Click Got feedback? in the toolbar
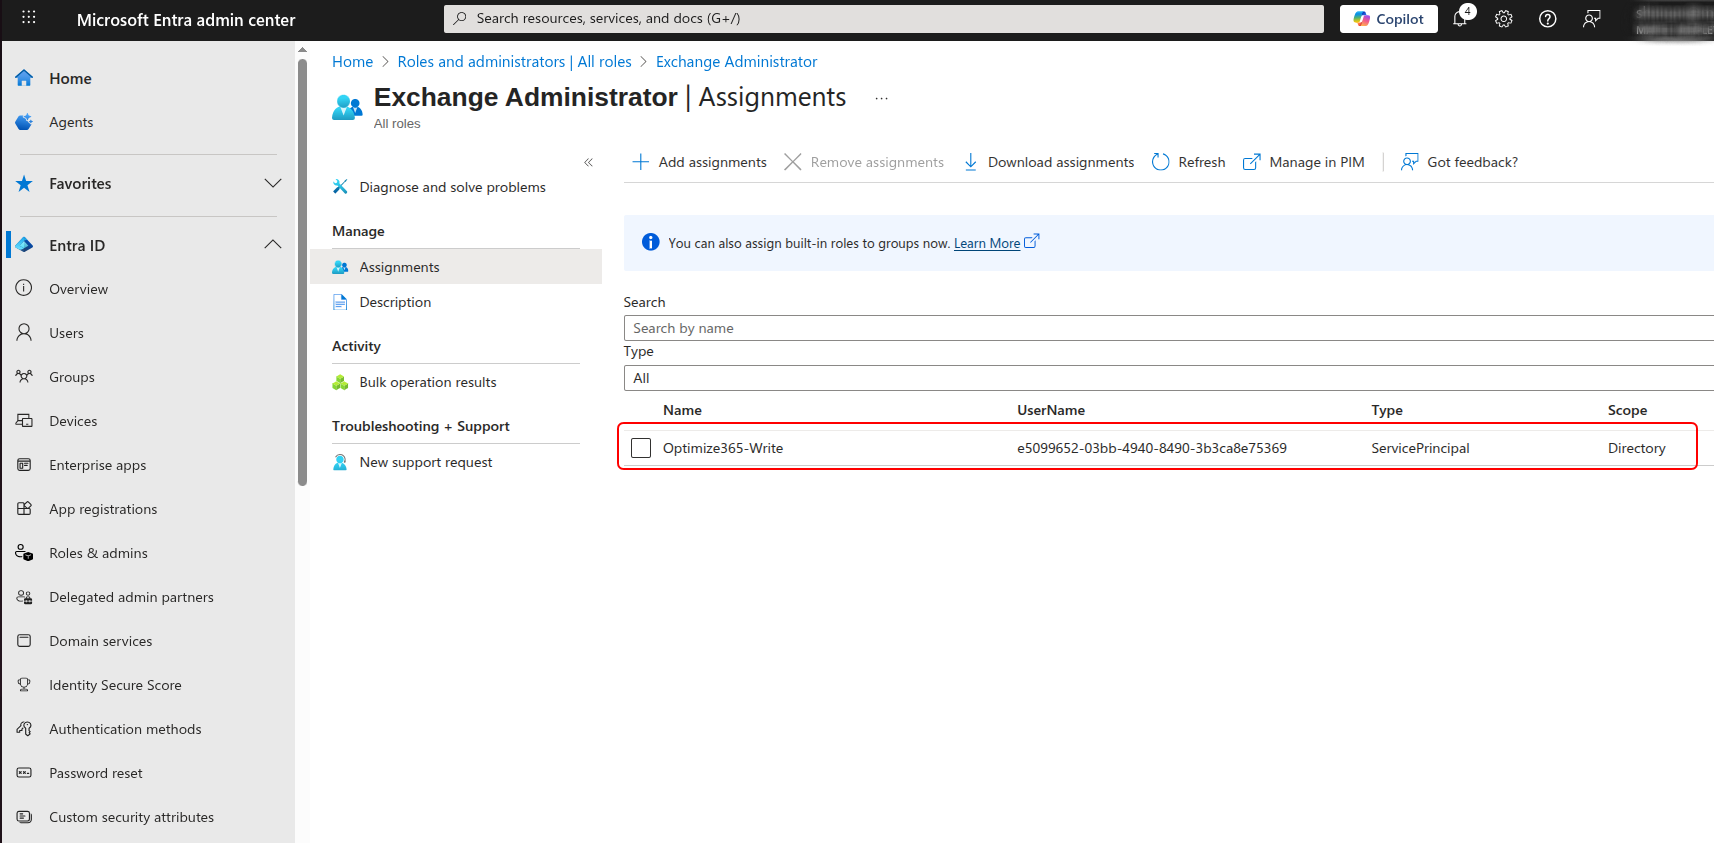The height and width of the screenshot is (843, 1714). coord(1459,162)
